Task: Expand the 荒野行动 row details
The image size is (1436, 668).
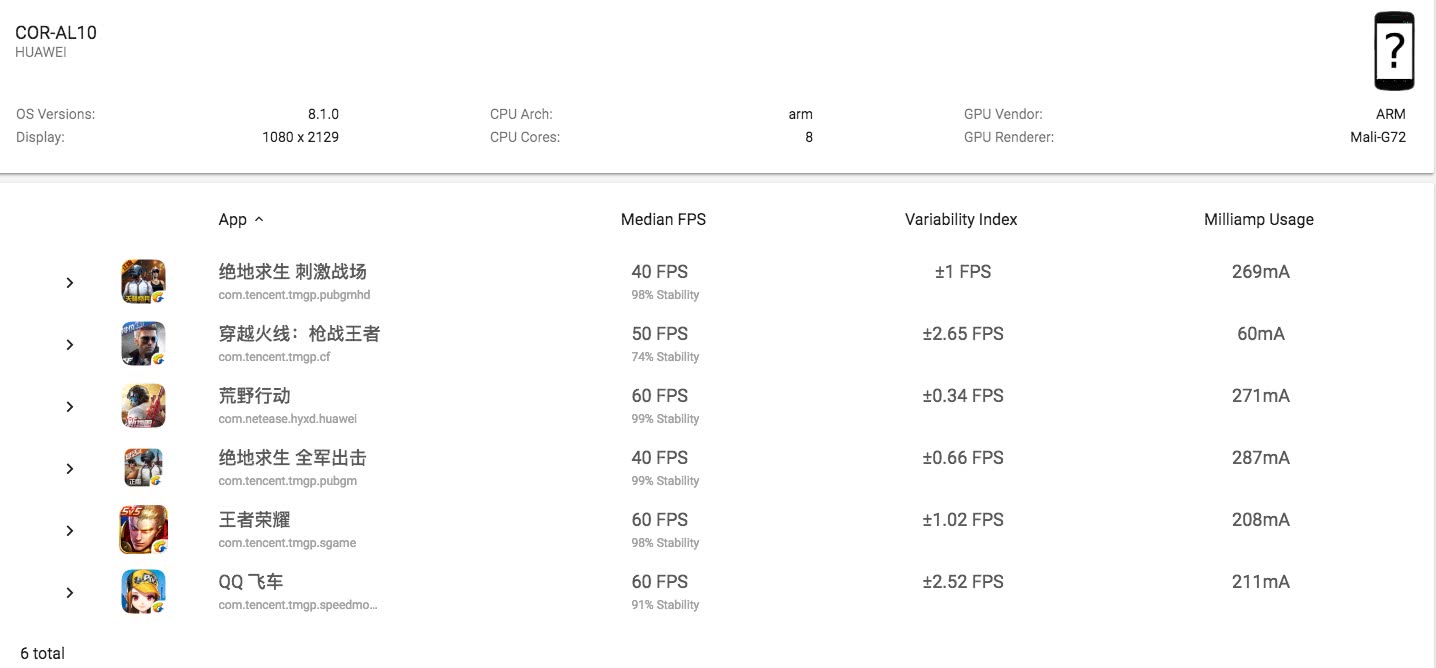Action: click(x=70, y=407)
